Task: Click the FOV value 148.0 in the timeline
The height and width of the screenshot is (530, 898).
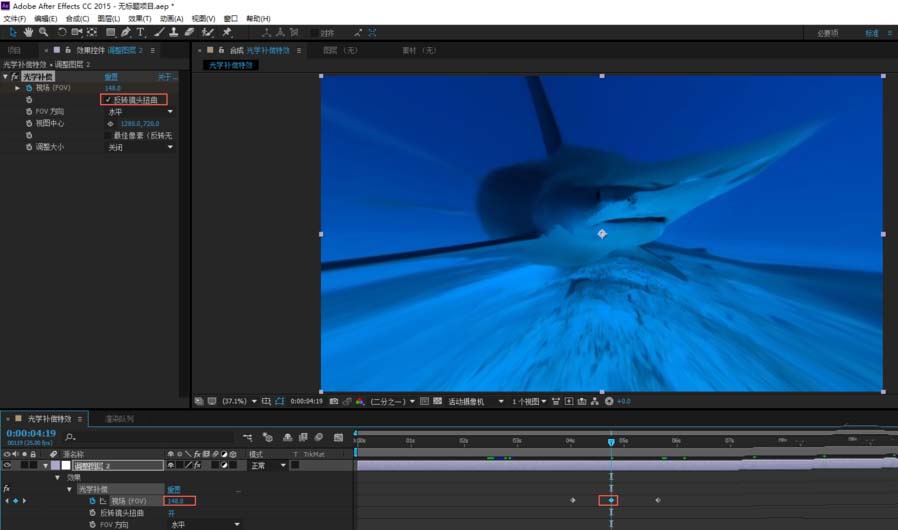Action: coord(176,500)
